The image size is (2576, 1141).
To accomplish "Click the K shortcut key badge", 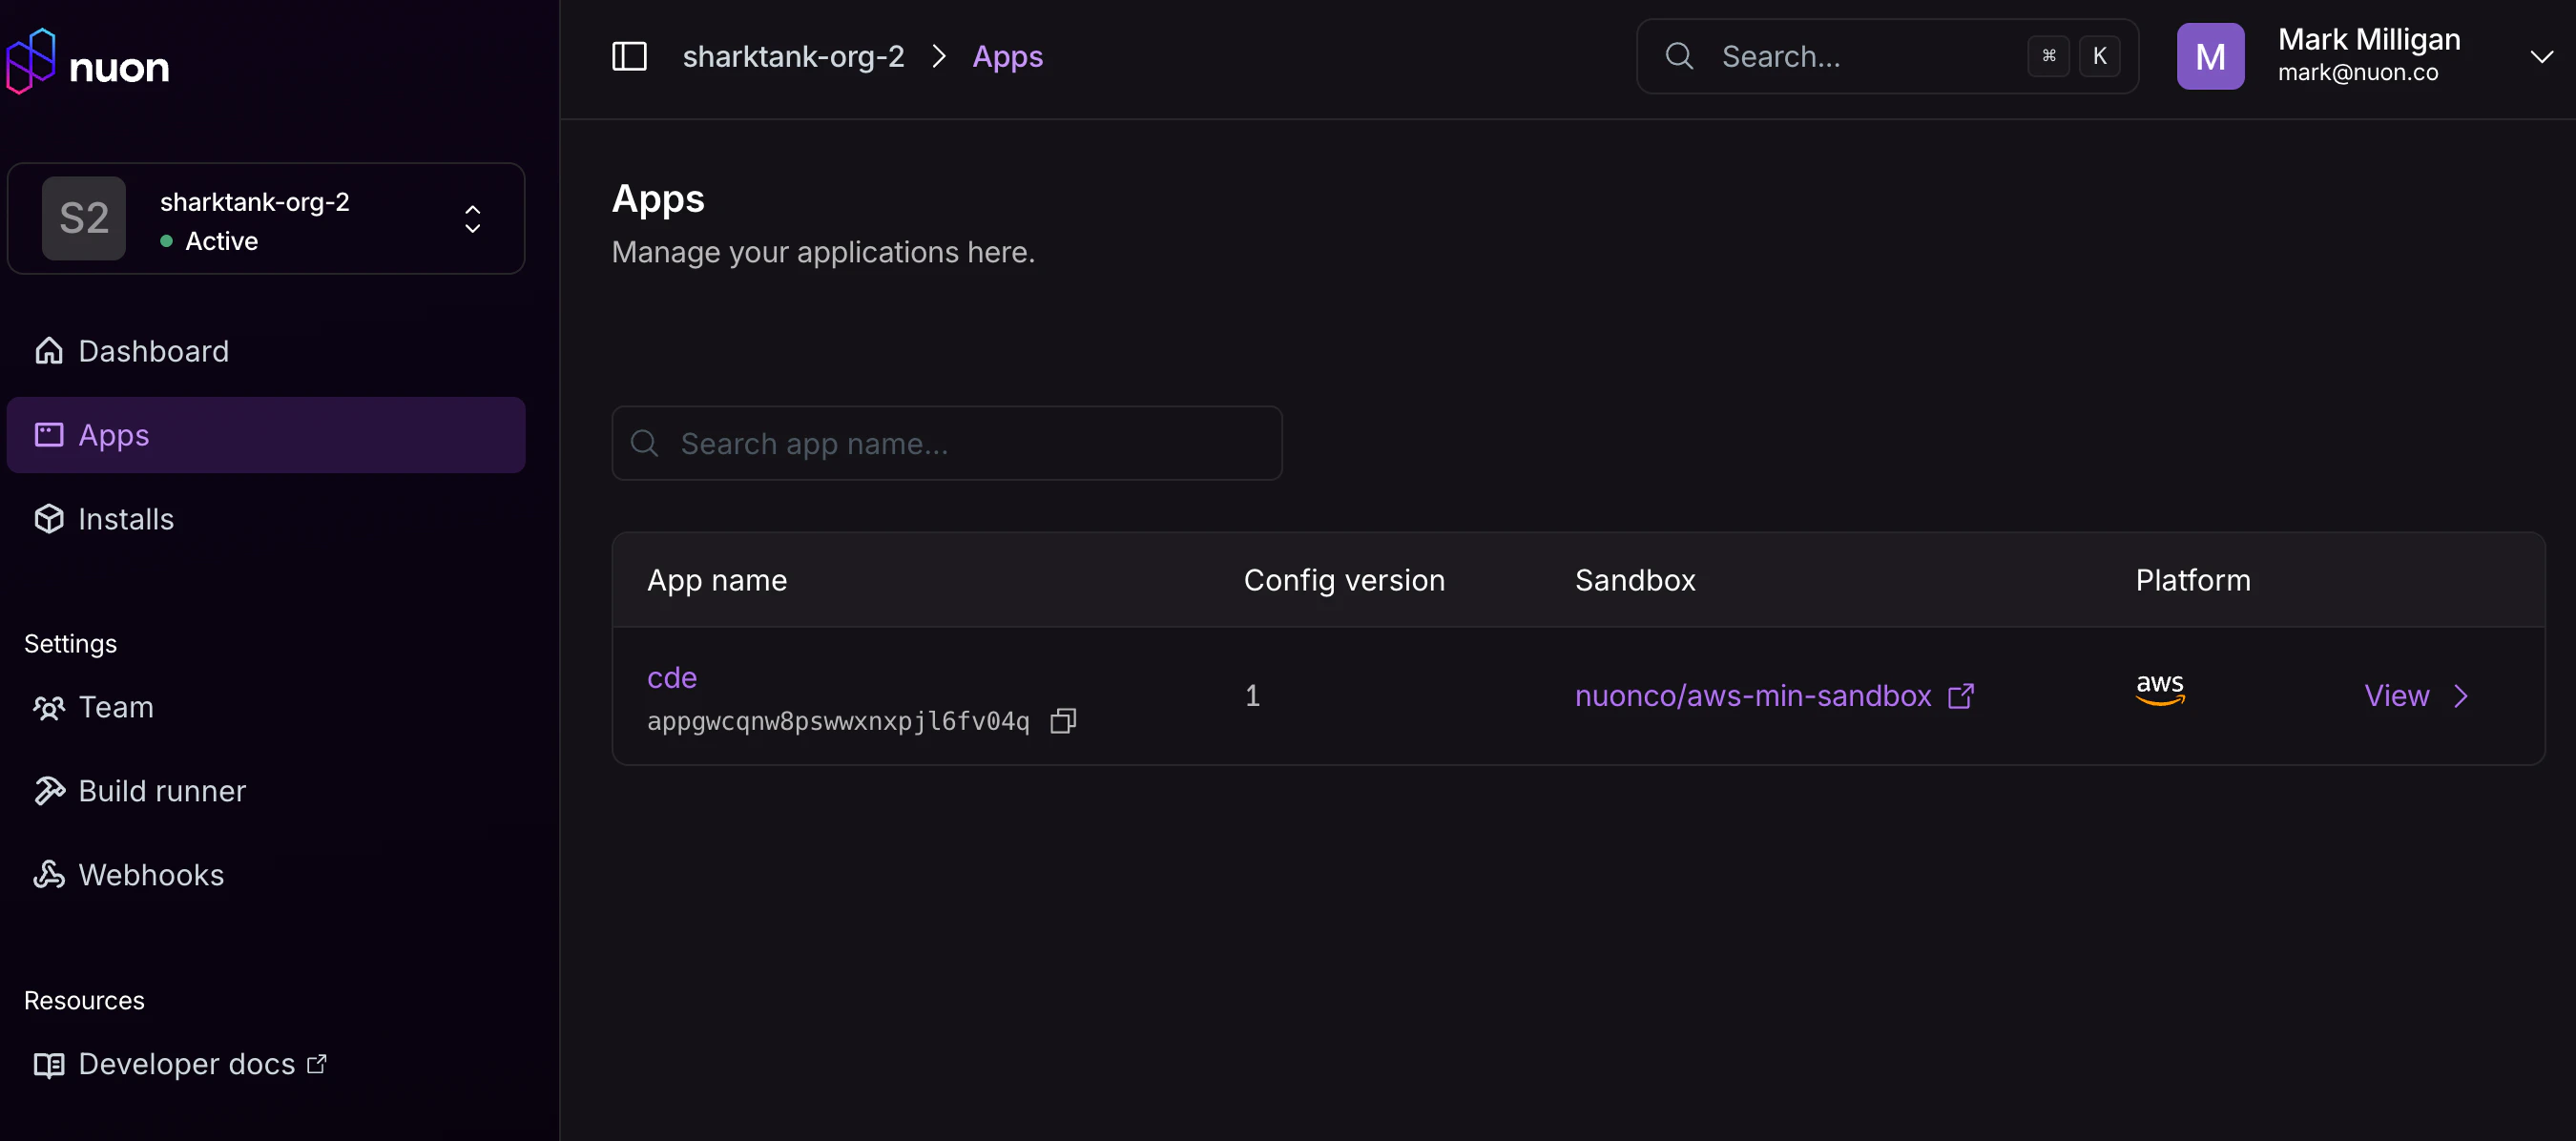I will 2100,56.
